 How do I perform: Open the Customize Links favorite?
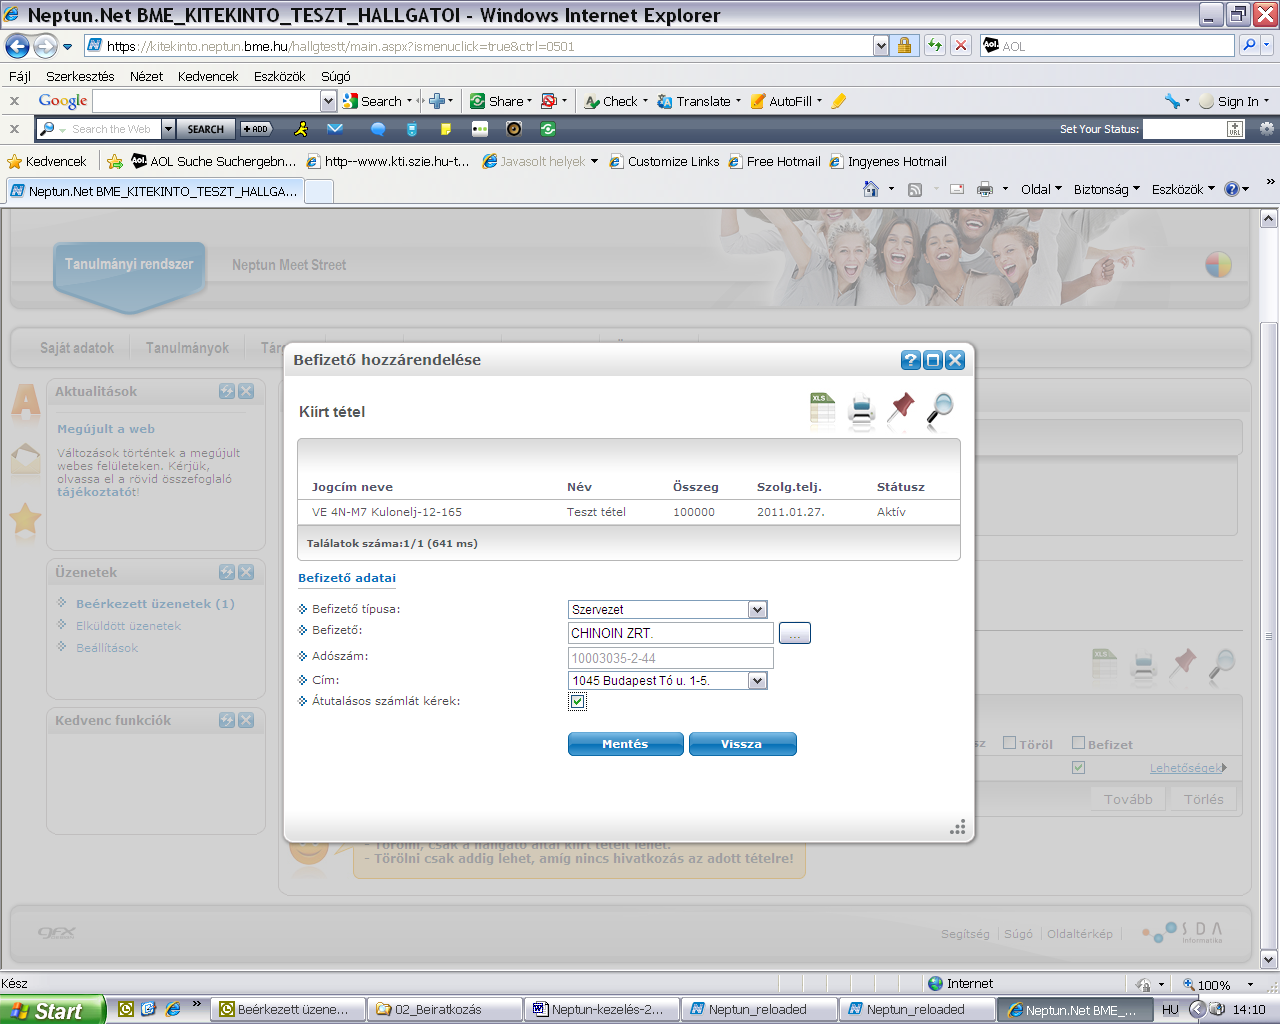[x=665, y=161]
